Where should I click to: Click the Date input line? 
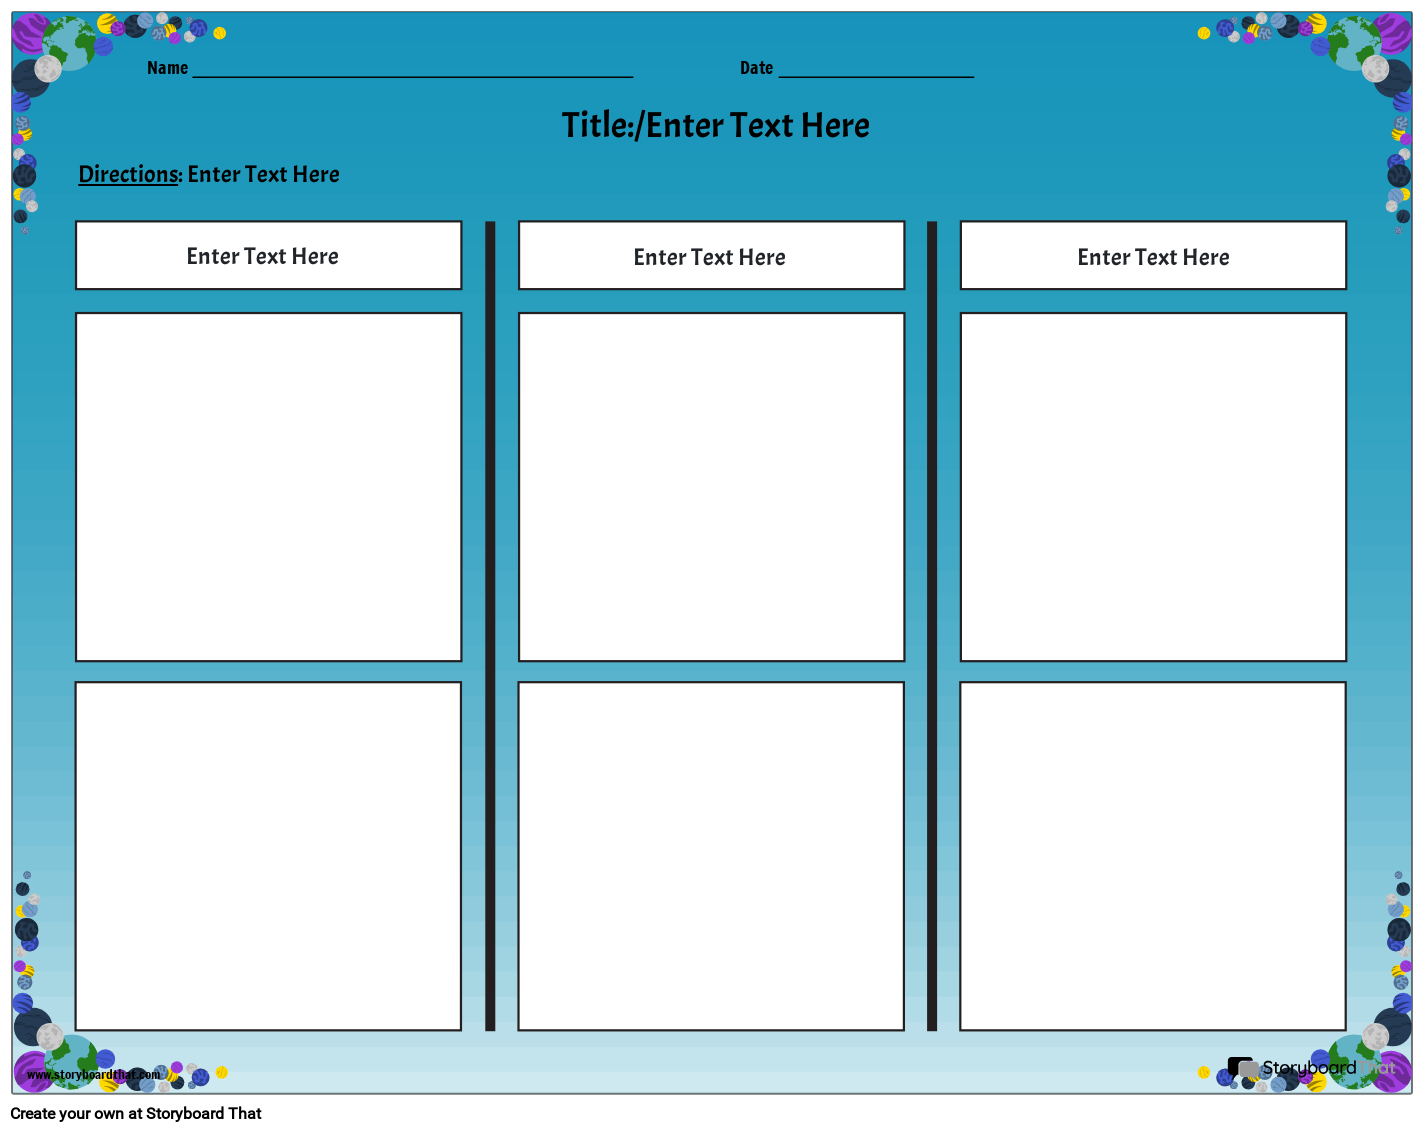pos(875,68)
